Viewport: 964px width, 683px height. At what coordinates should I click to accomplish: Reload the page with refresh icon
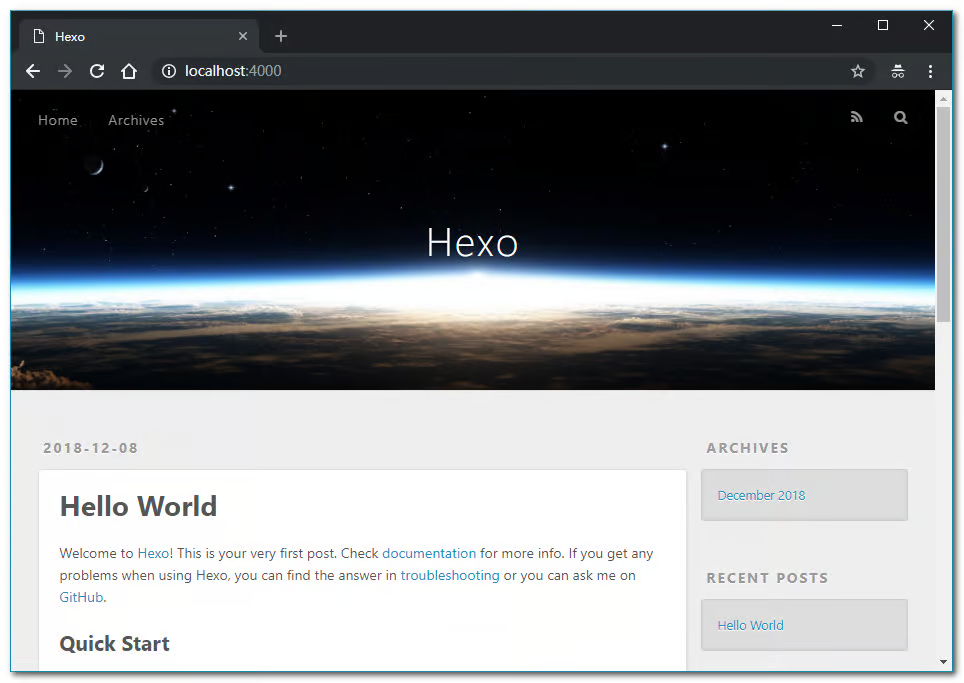click(x=97, y=71)
